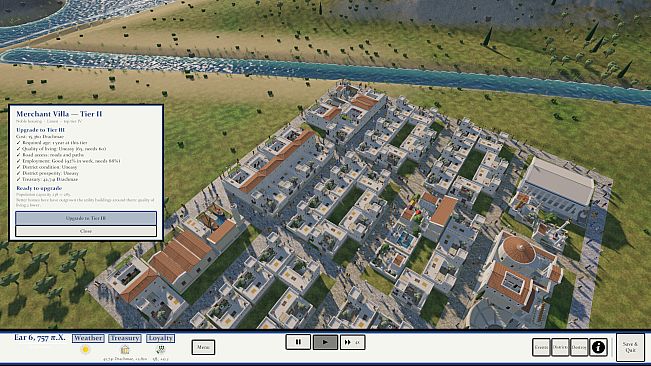Click the date text 'Ear 6, 757 π.Χ.'
This screenshot has width=651, height=366.
[x=40, y=337]
